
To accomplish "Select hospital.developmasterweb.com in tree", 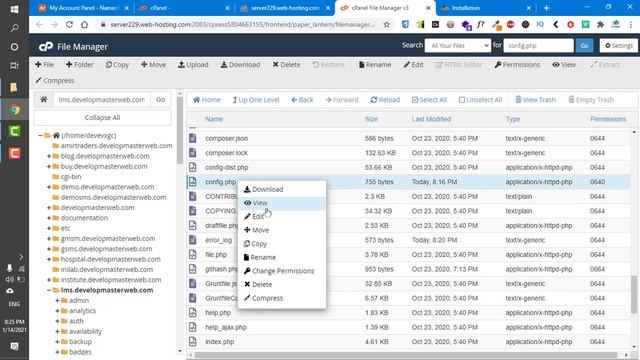I will click(110, 259).
